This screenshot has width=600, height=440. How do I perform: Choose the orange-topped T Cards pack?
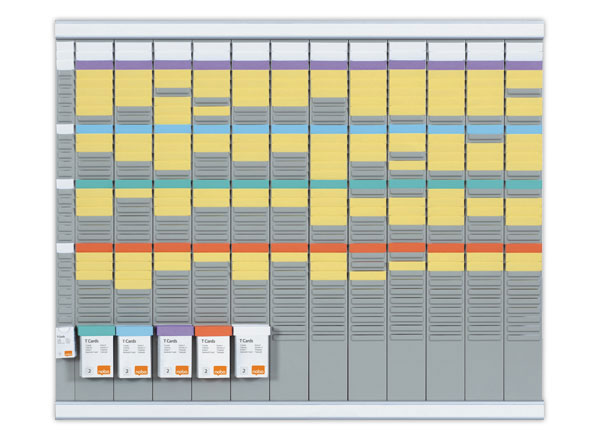coord(212,353)
